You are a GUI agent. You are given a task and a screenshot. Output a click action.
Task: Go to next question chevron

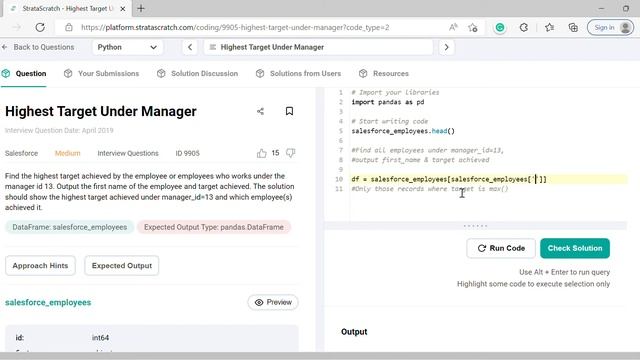coord(447,47)
